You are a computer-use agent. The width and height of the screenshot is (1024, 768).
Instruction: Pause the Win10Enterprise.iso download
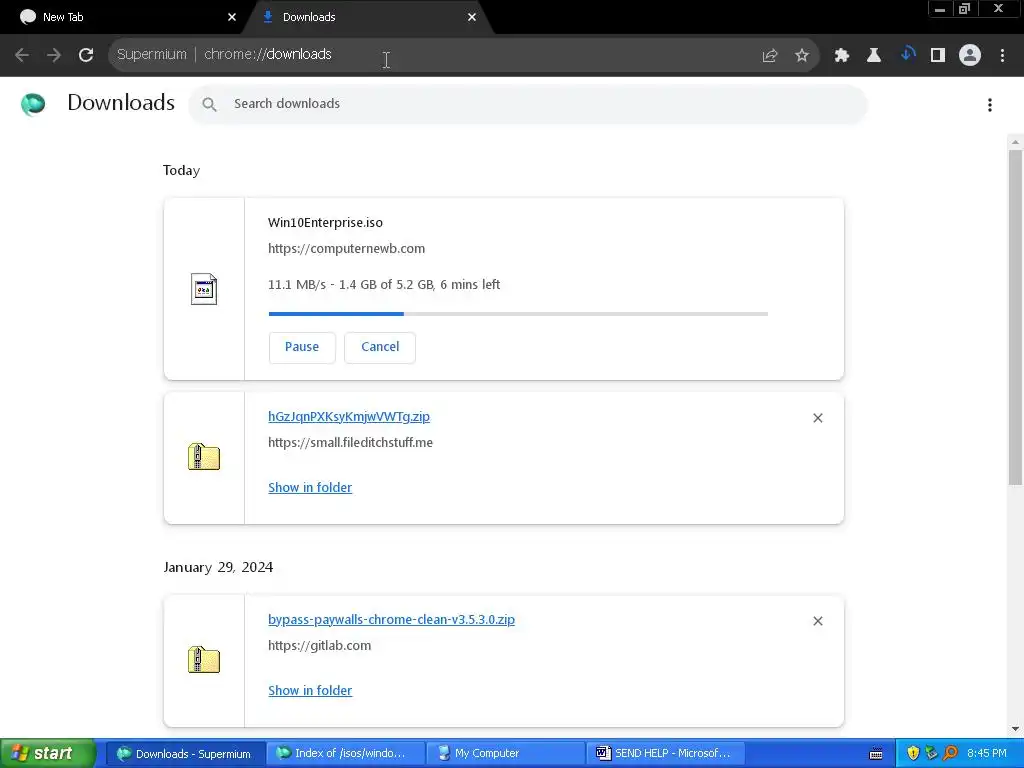tap(302, 347)
